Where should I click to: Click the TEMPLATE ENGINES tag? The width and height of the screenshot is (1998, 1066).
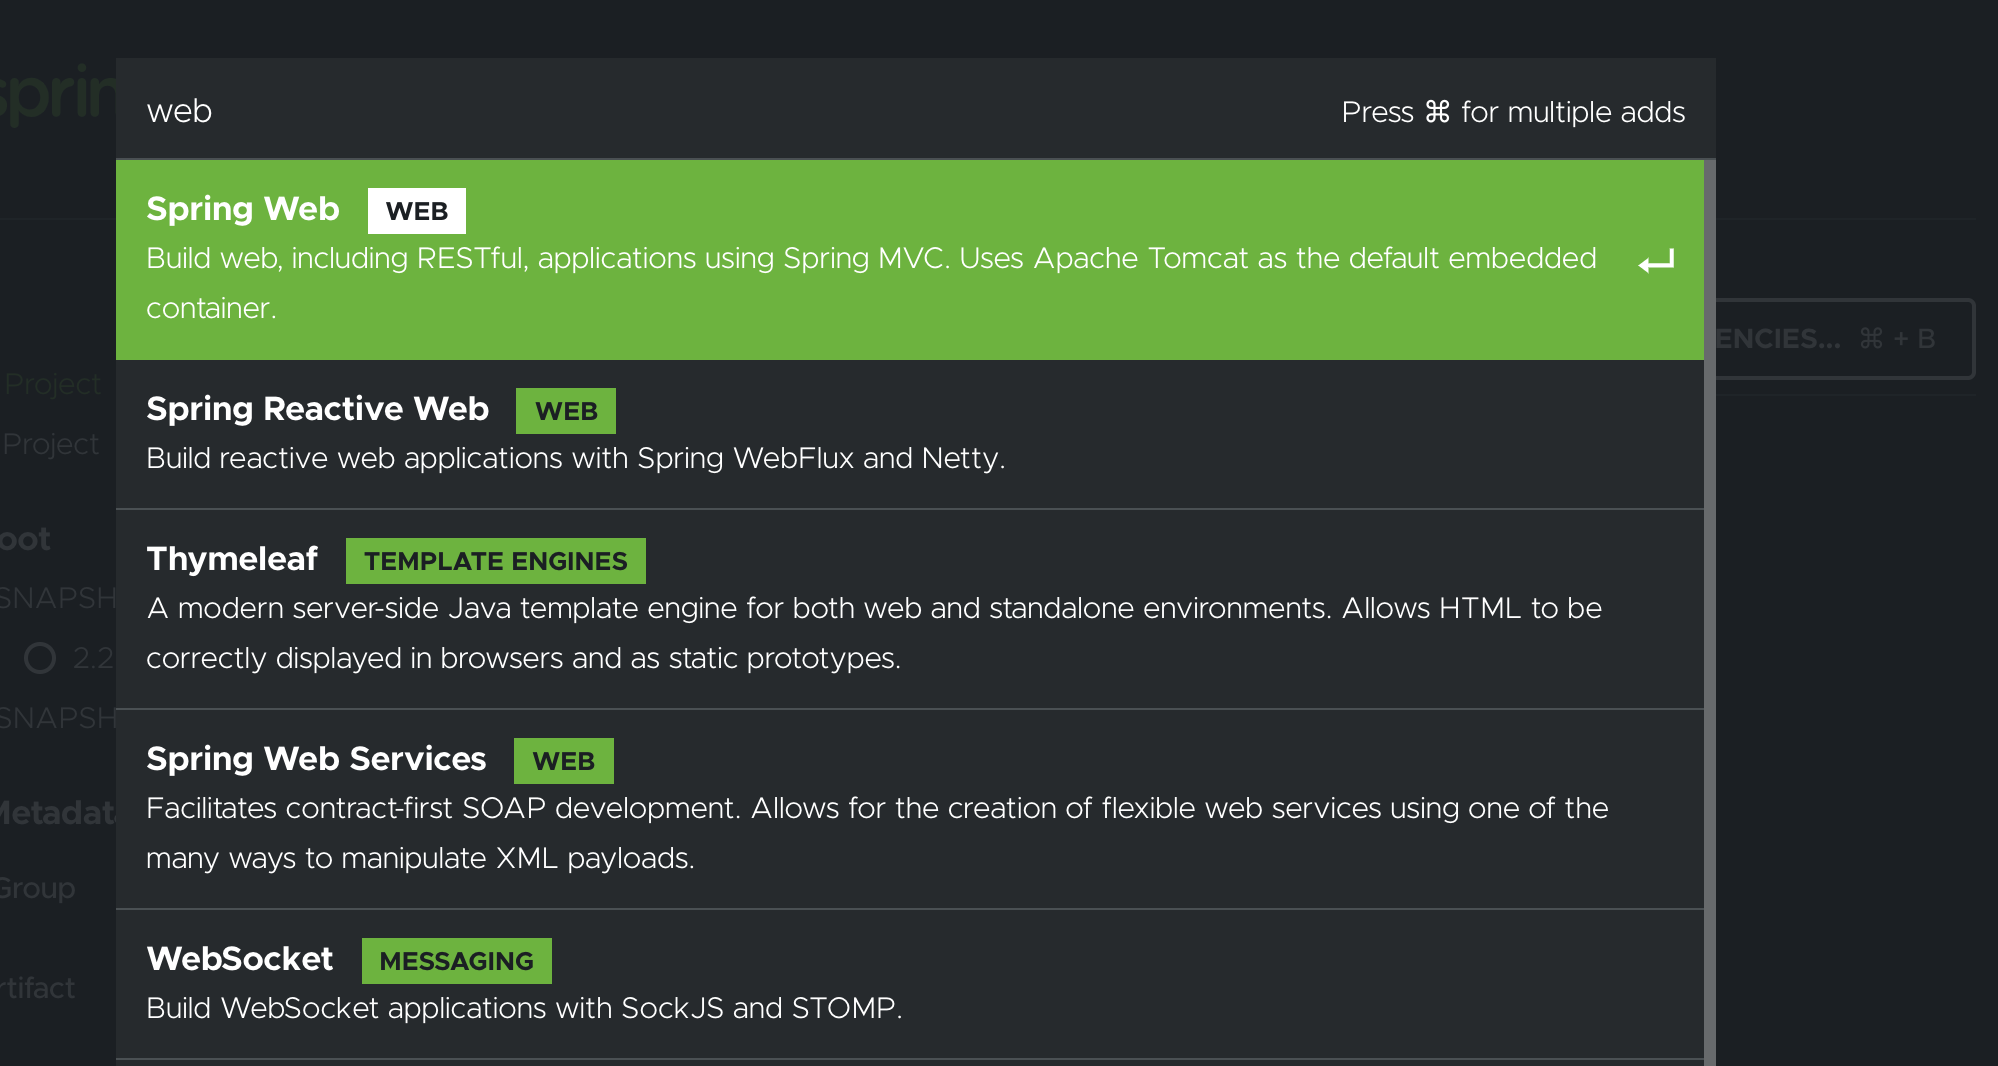[x=496, y=561]
